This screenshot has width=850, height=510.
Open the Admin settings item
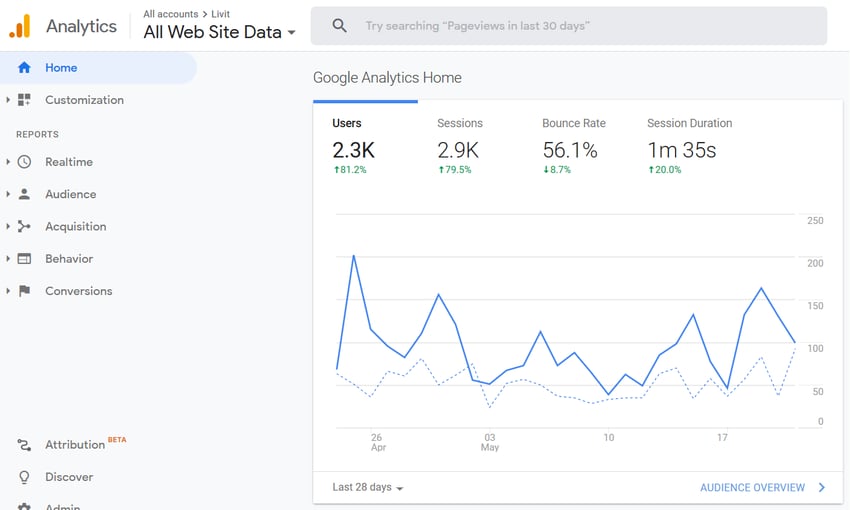point(63,507)
